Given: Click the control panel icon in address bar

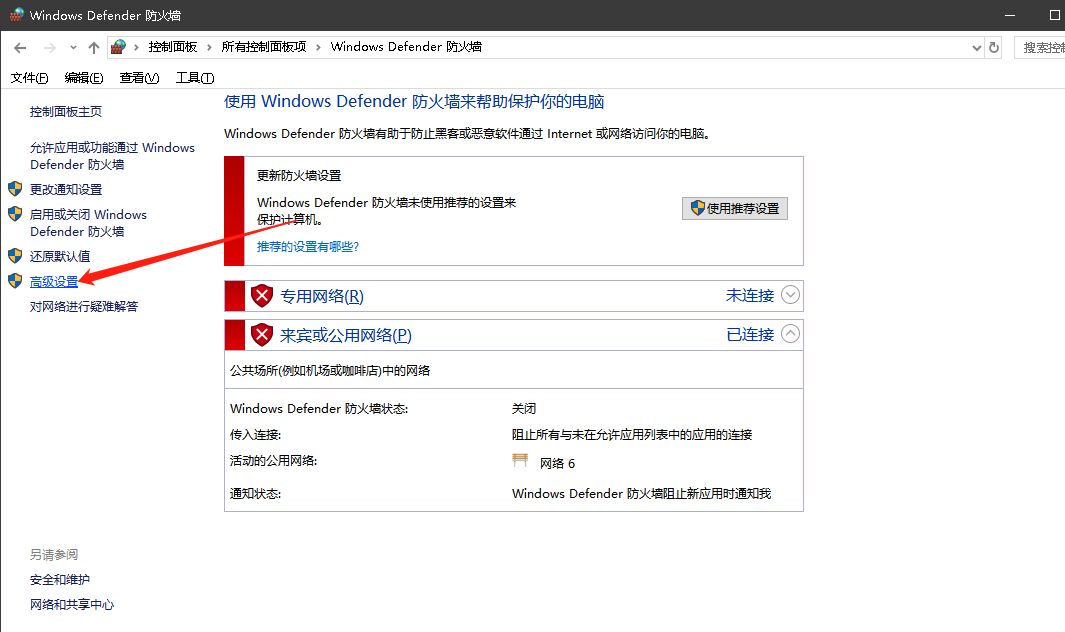Looking at the screenshot, I should 119,47.
